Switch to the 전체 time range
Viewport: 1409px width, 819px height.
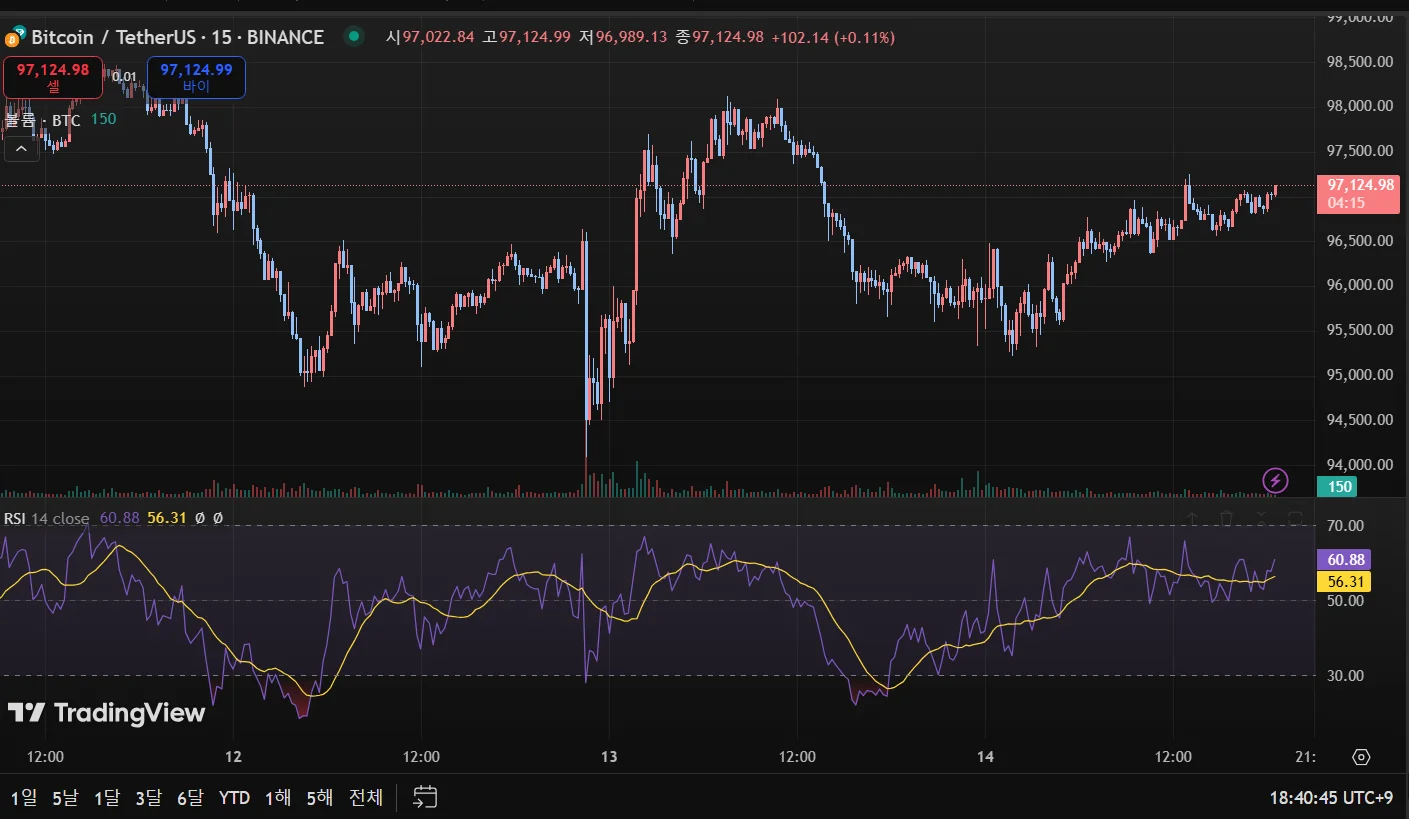tap(365, 798)
